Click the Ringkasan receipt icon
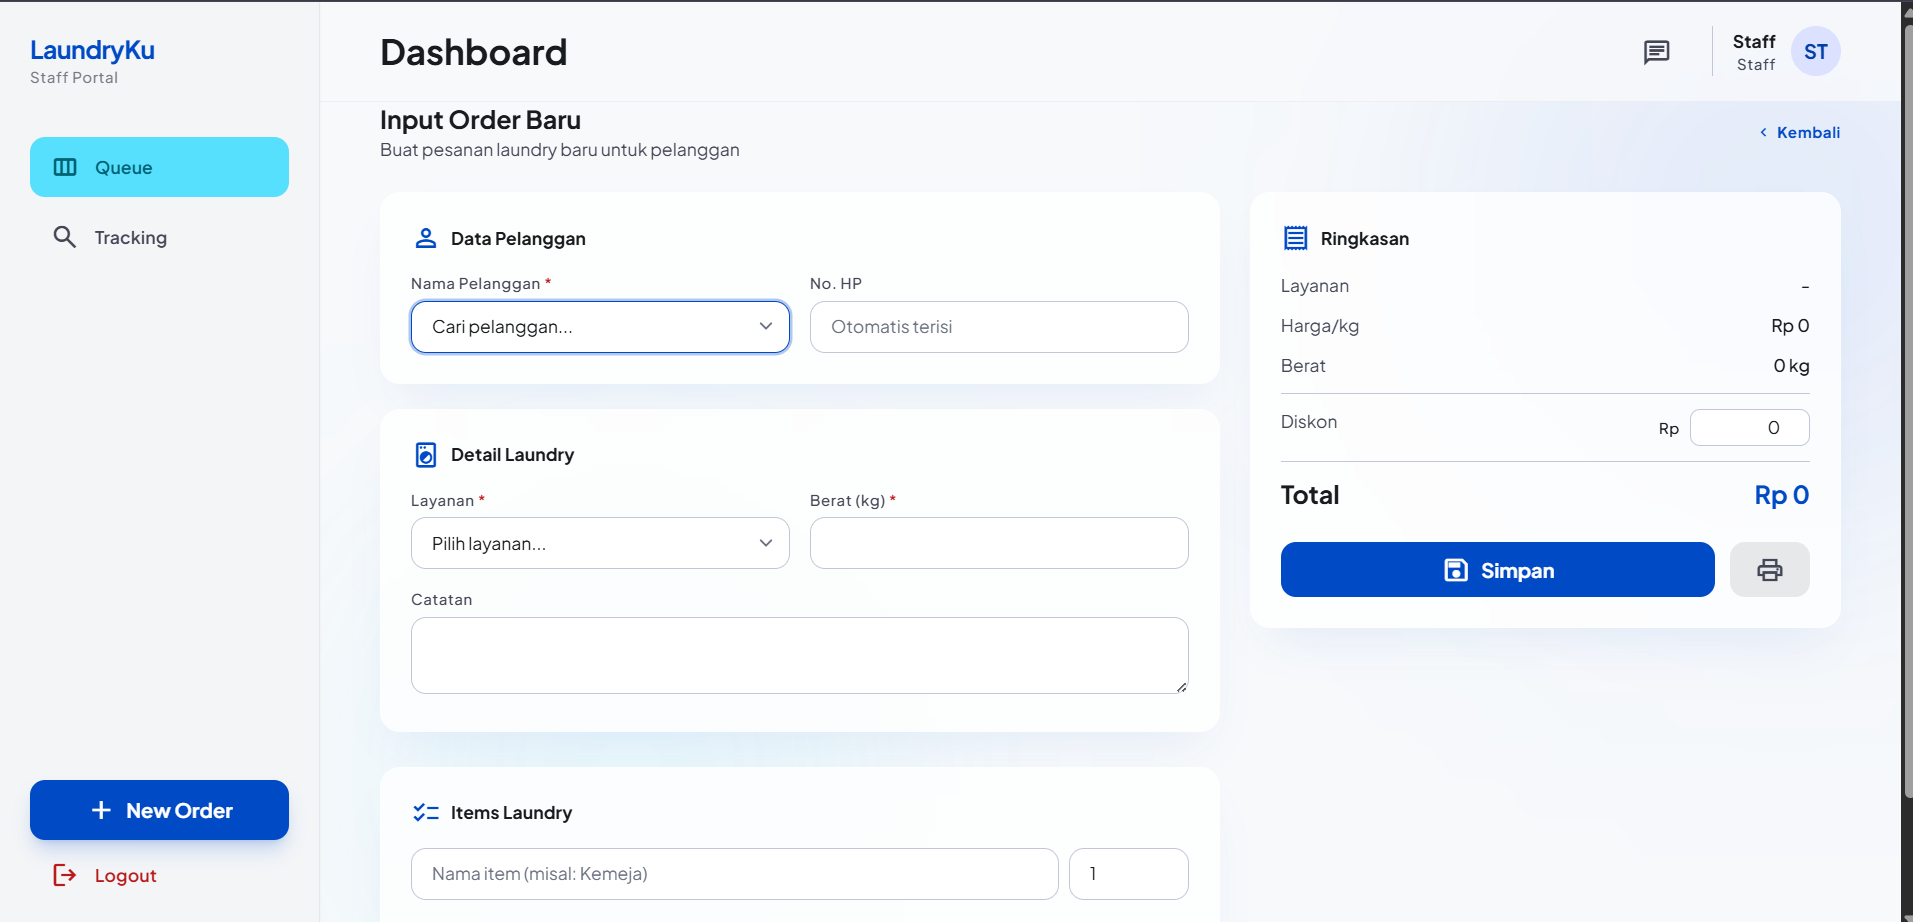This screenshot has width=1913, height=922. point(1296,238)
